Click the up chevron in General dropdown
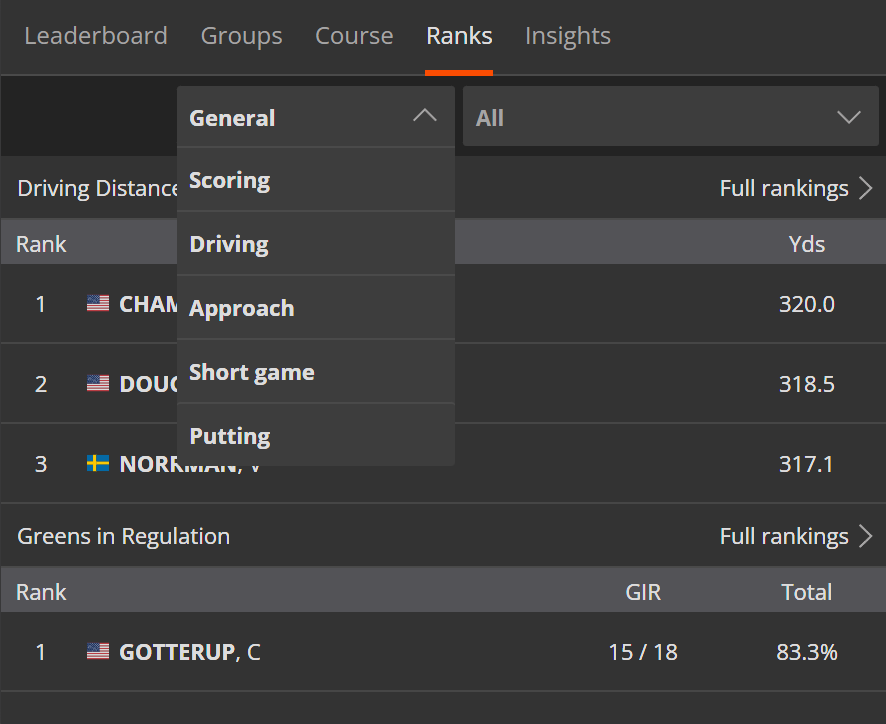The width and height of the screenshot is (886, 724). (425, 116)
